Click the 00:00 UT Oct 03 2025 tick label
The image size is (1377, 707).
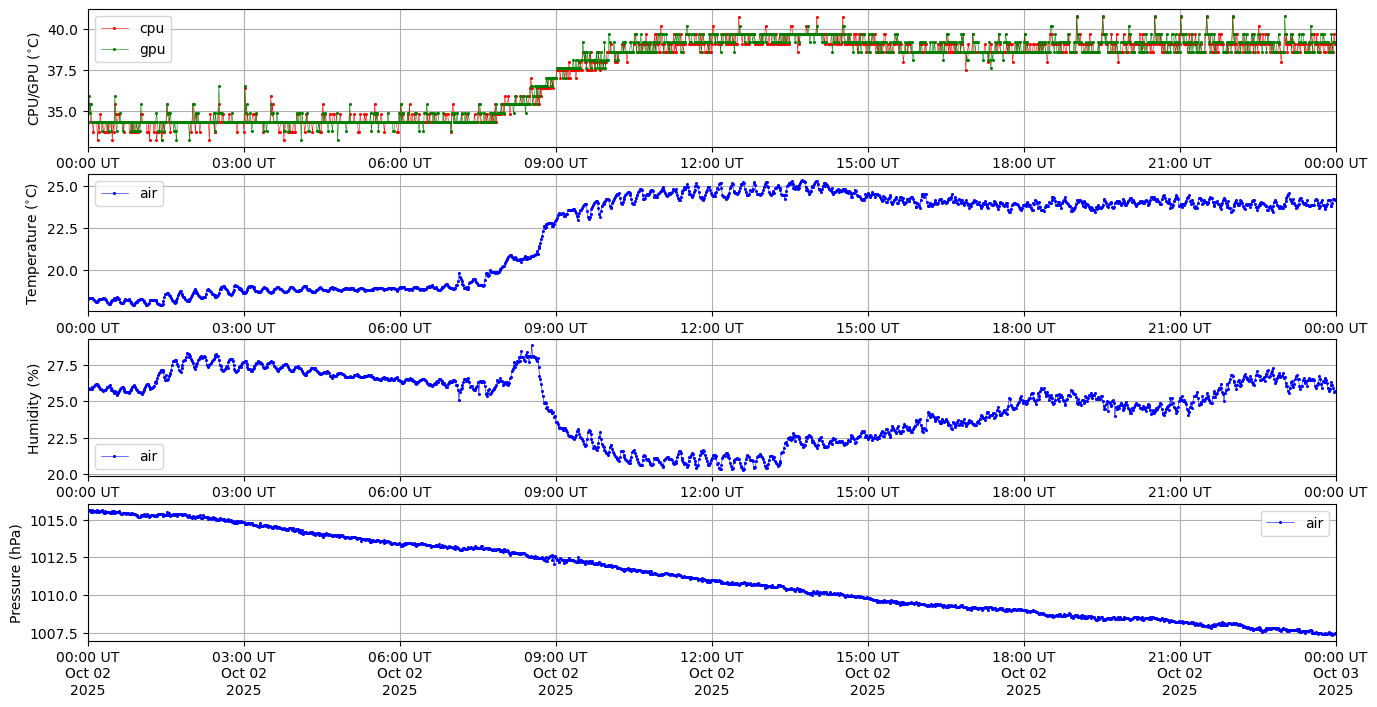click(x=1335, y=673)
